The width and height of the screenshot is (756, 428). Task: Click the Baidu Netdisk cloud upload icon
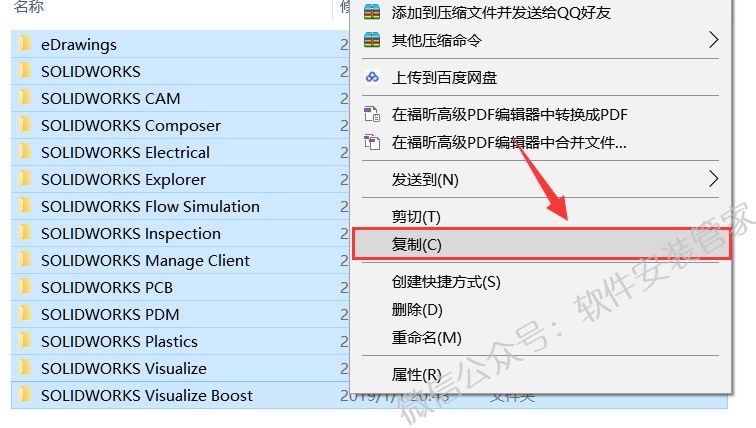pyautogui.click(x=372, y=77)
